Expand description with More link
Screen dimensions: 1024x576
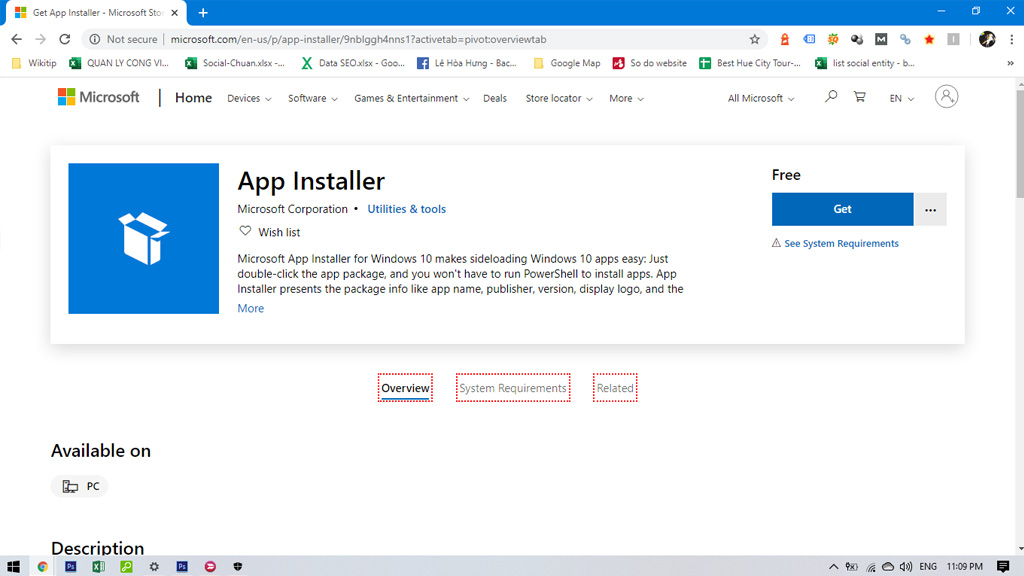[251, 308]
